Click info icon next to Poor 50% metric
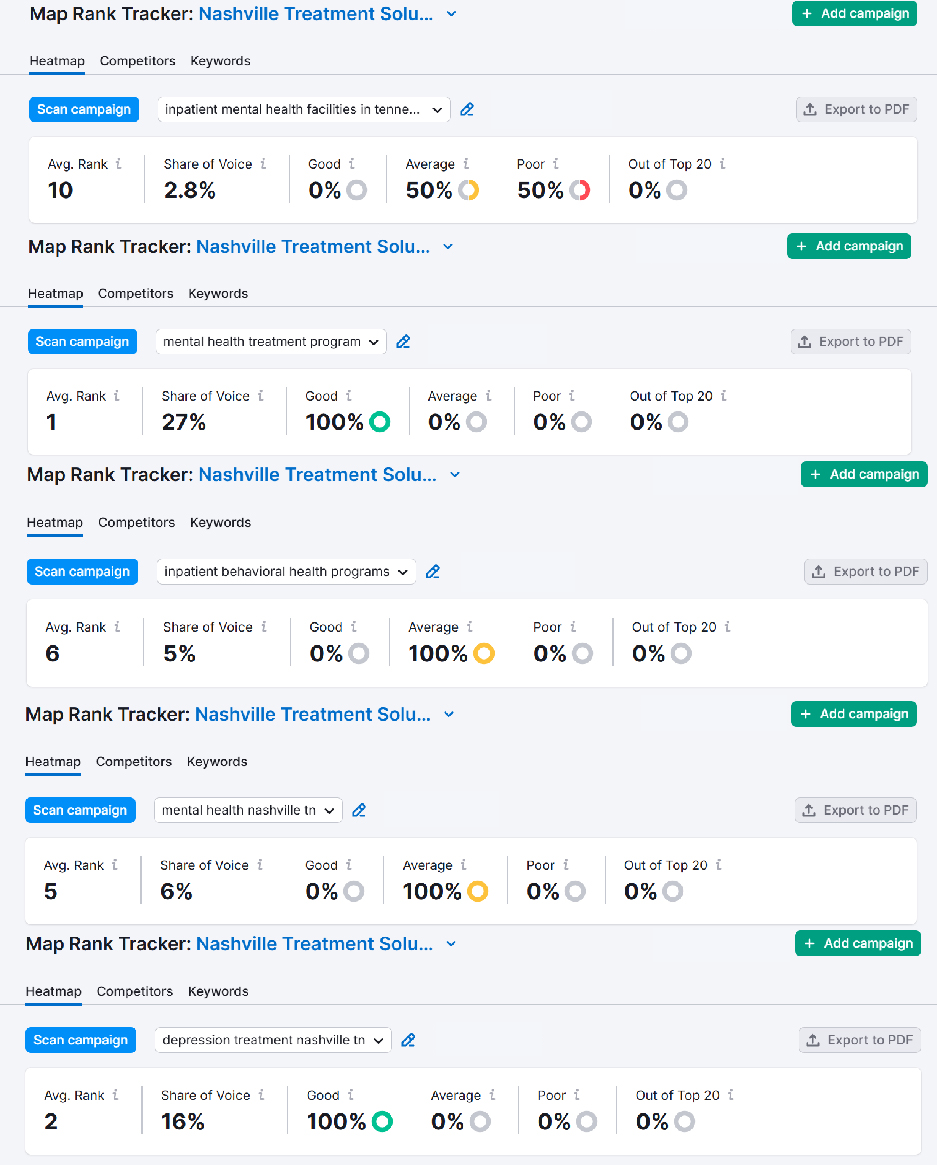This screenshot has height=1165, width=937. click(x=555, y=164)
